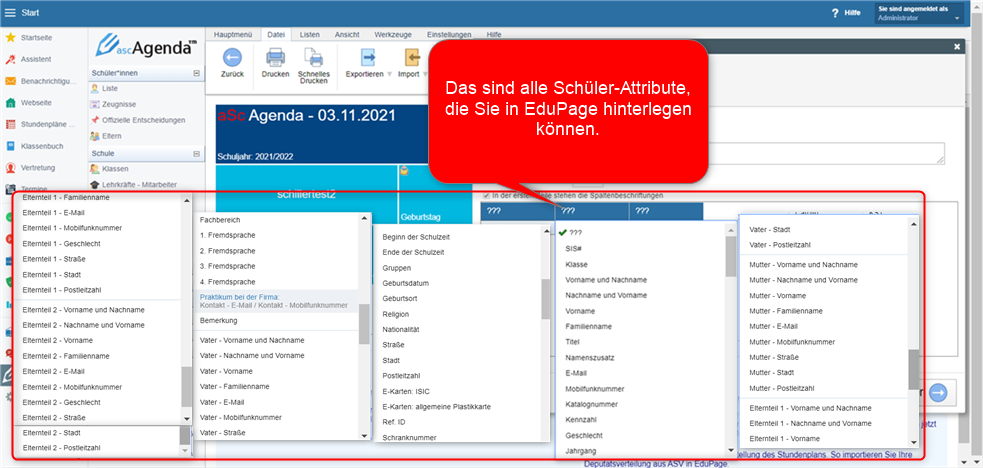Viewport: 983px width, 468px height.
Task: Toggle first-row column labels checkbox
Action: 486,195
